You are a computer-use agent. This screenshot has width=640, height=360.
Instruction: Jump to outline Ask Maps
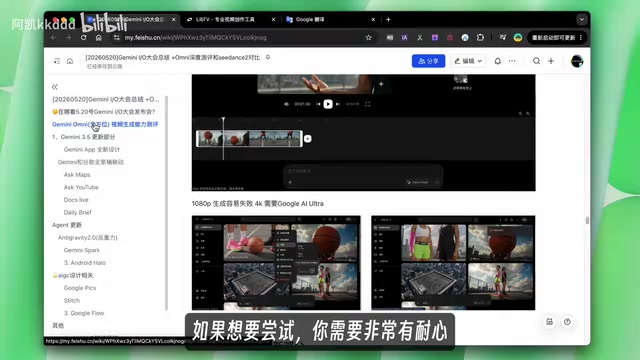(77, 175)
